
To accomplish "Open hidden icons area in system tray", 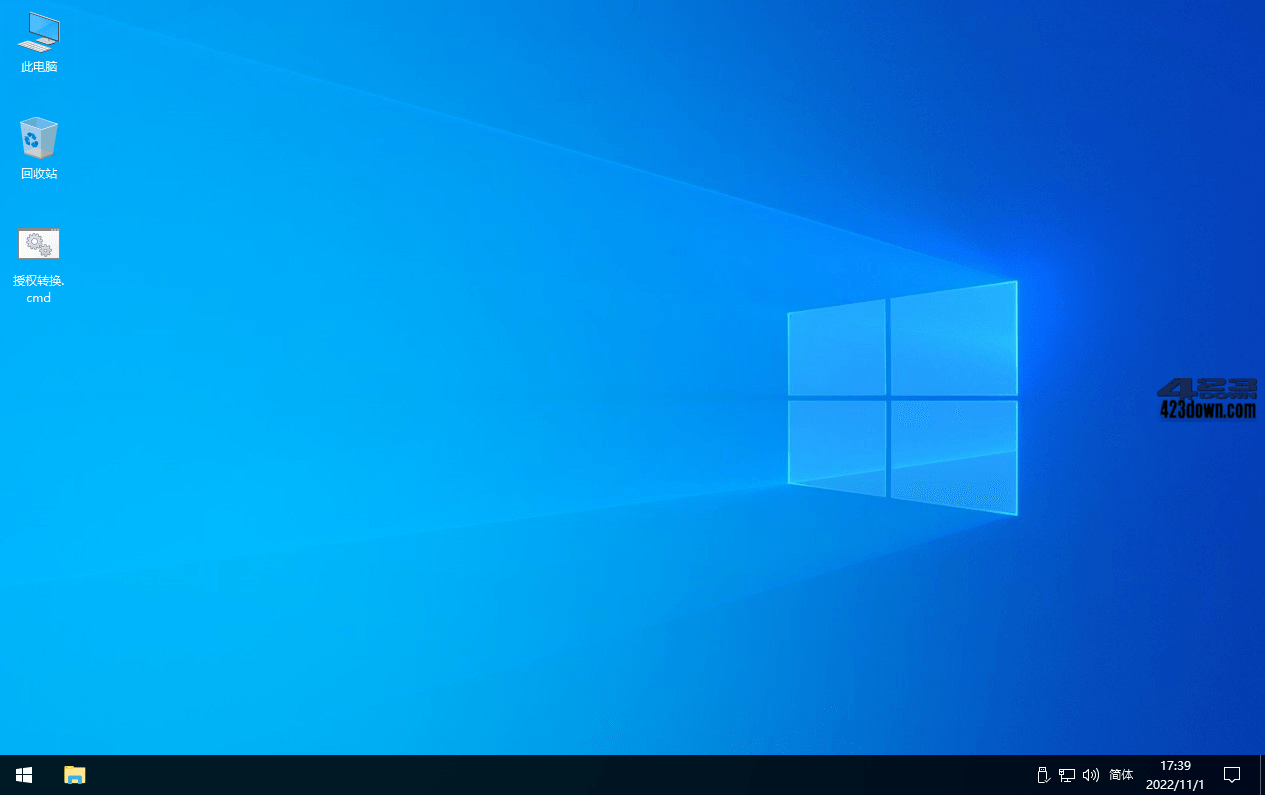I will [x=1020, y=775].
